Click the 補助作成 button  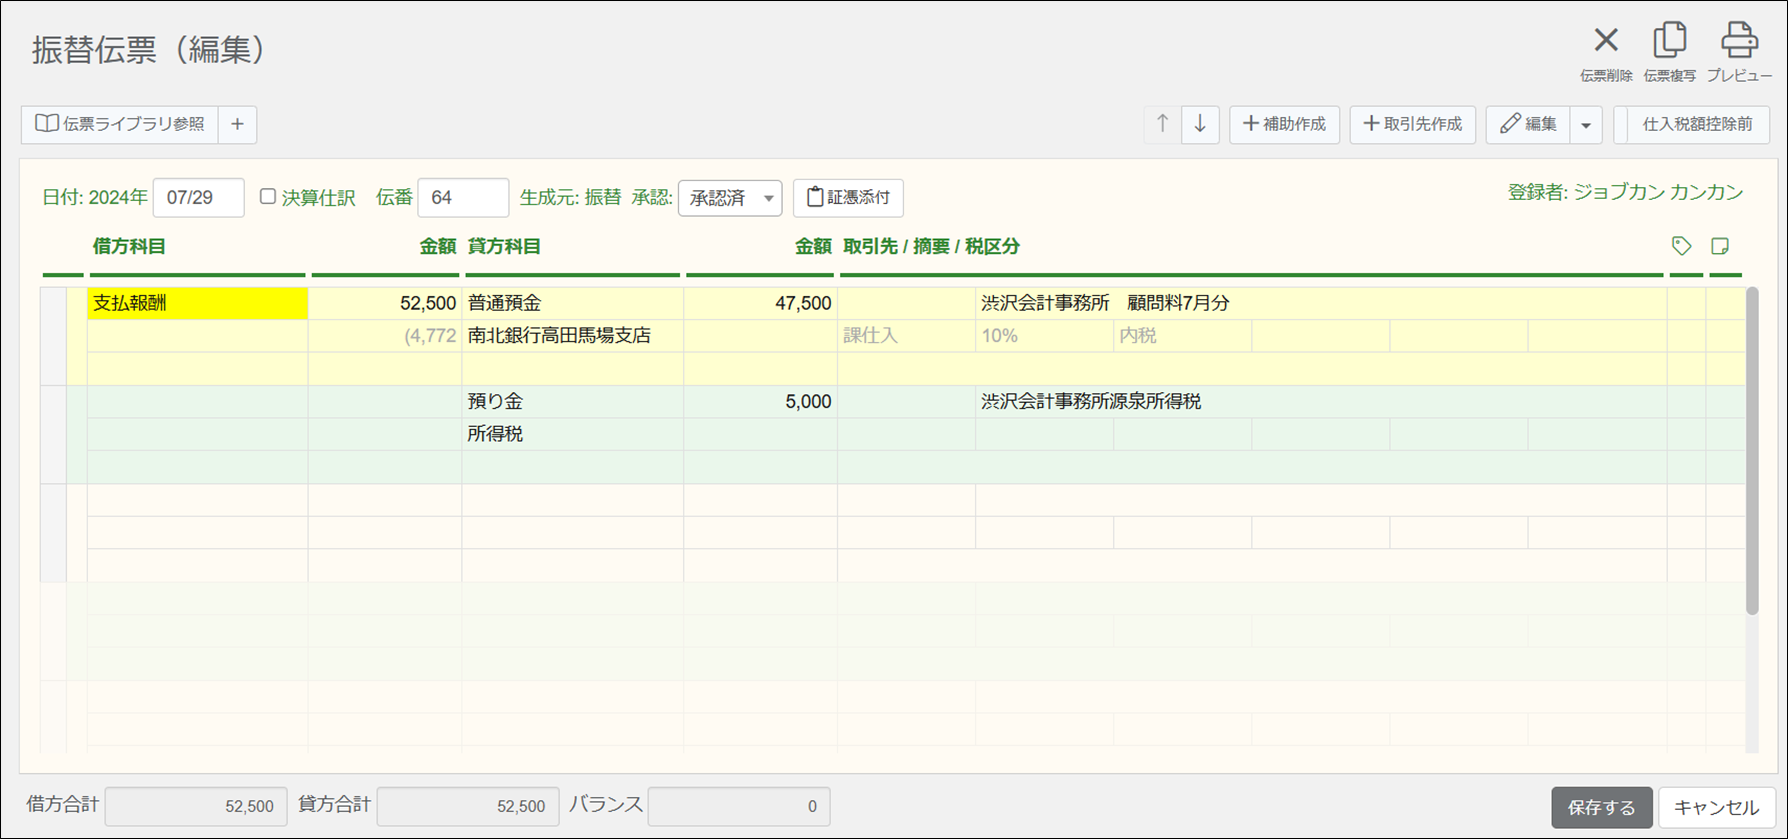[1284, 124]
